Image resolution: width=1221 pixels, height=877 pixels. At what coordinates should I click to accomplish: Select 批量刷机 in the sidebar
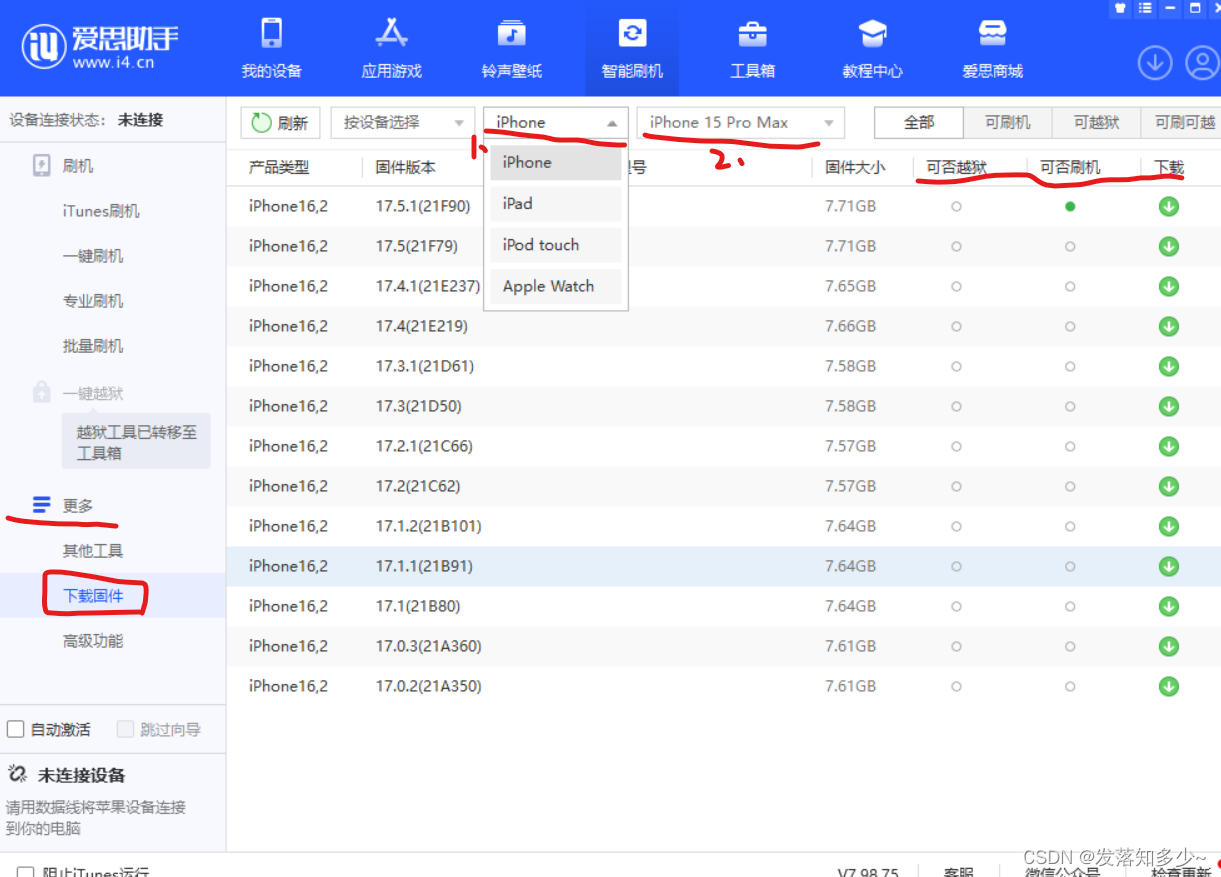click(93, 346)
